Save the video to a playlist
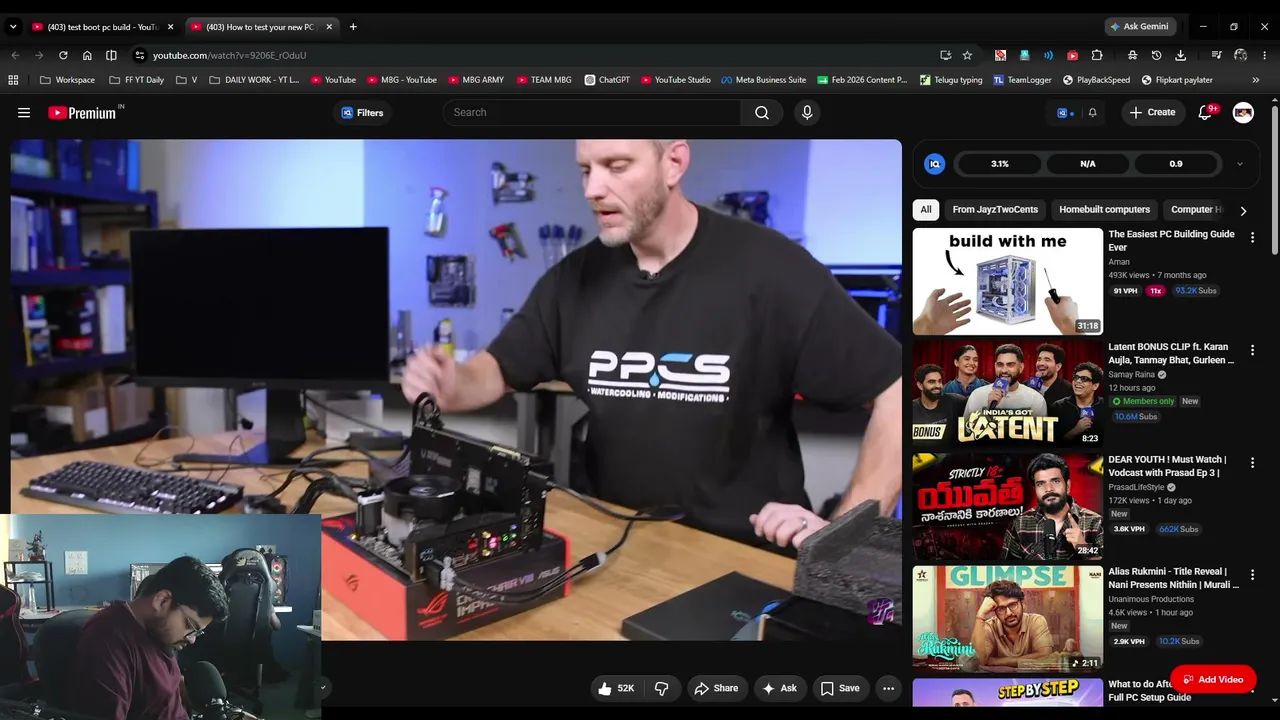 point(840,688)
